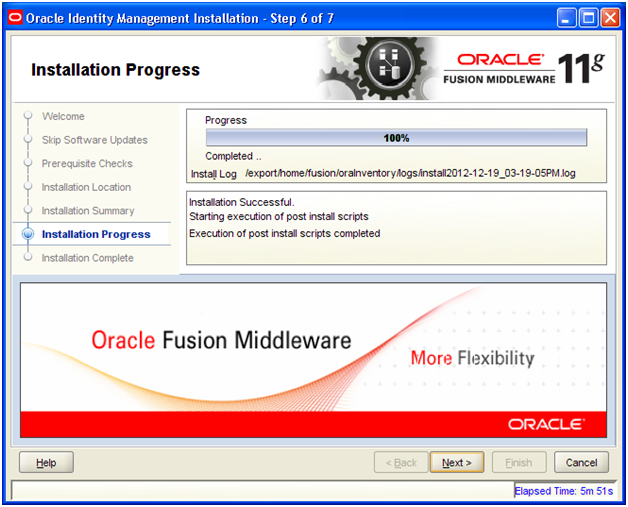Select the Installation Progress step
The image size is (628, 507).
pyautogui.click(x=96, y=234)
